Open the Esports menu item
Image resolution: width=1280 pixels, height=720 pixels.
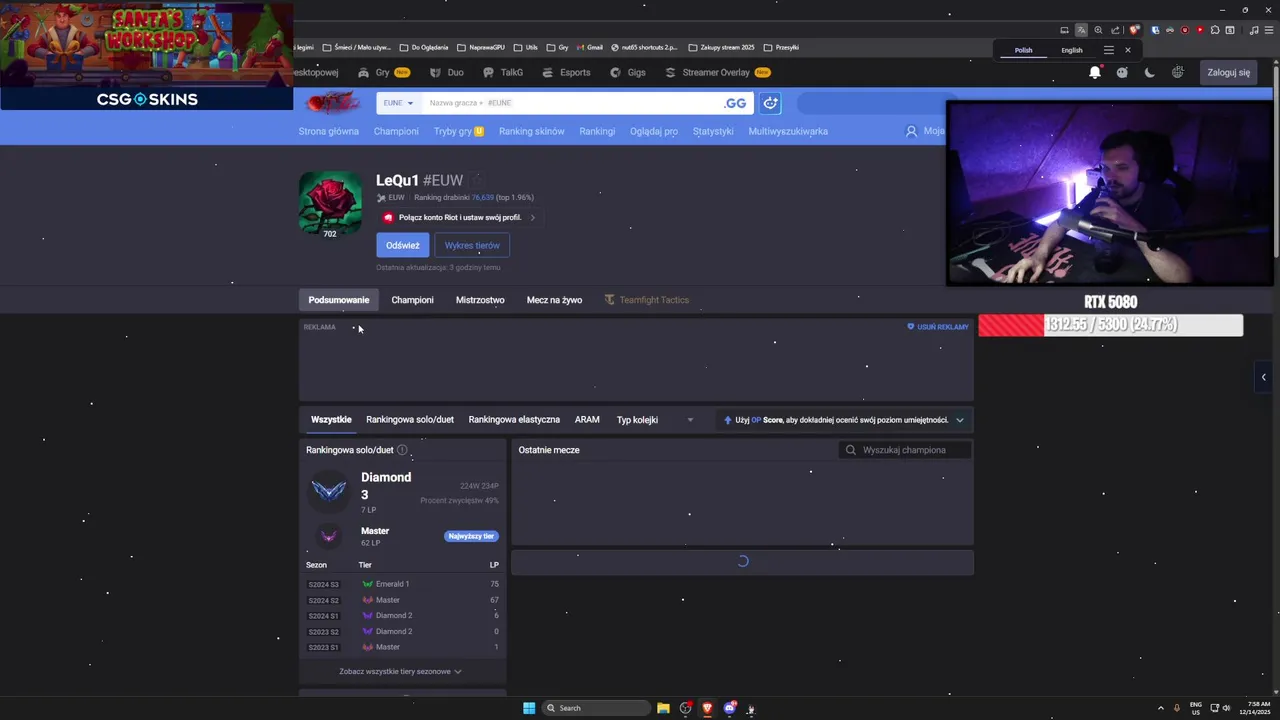pos(566,72)
